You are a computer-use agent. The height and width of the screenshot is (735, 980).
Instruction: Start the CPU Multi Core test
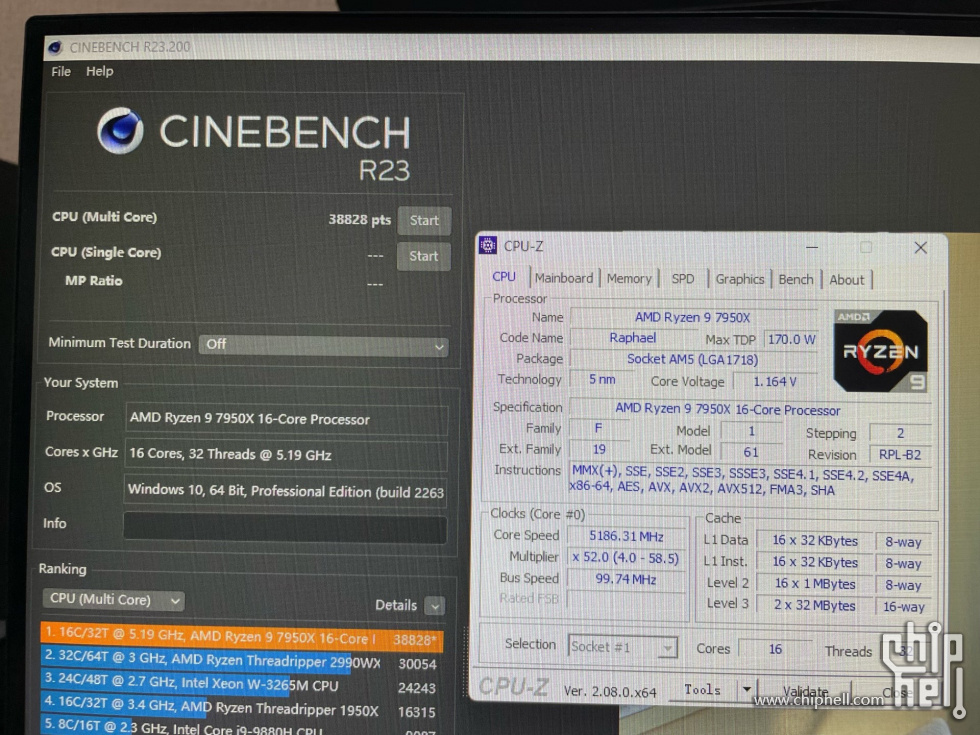click(x=424, y=221)
